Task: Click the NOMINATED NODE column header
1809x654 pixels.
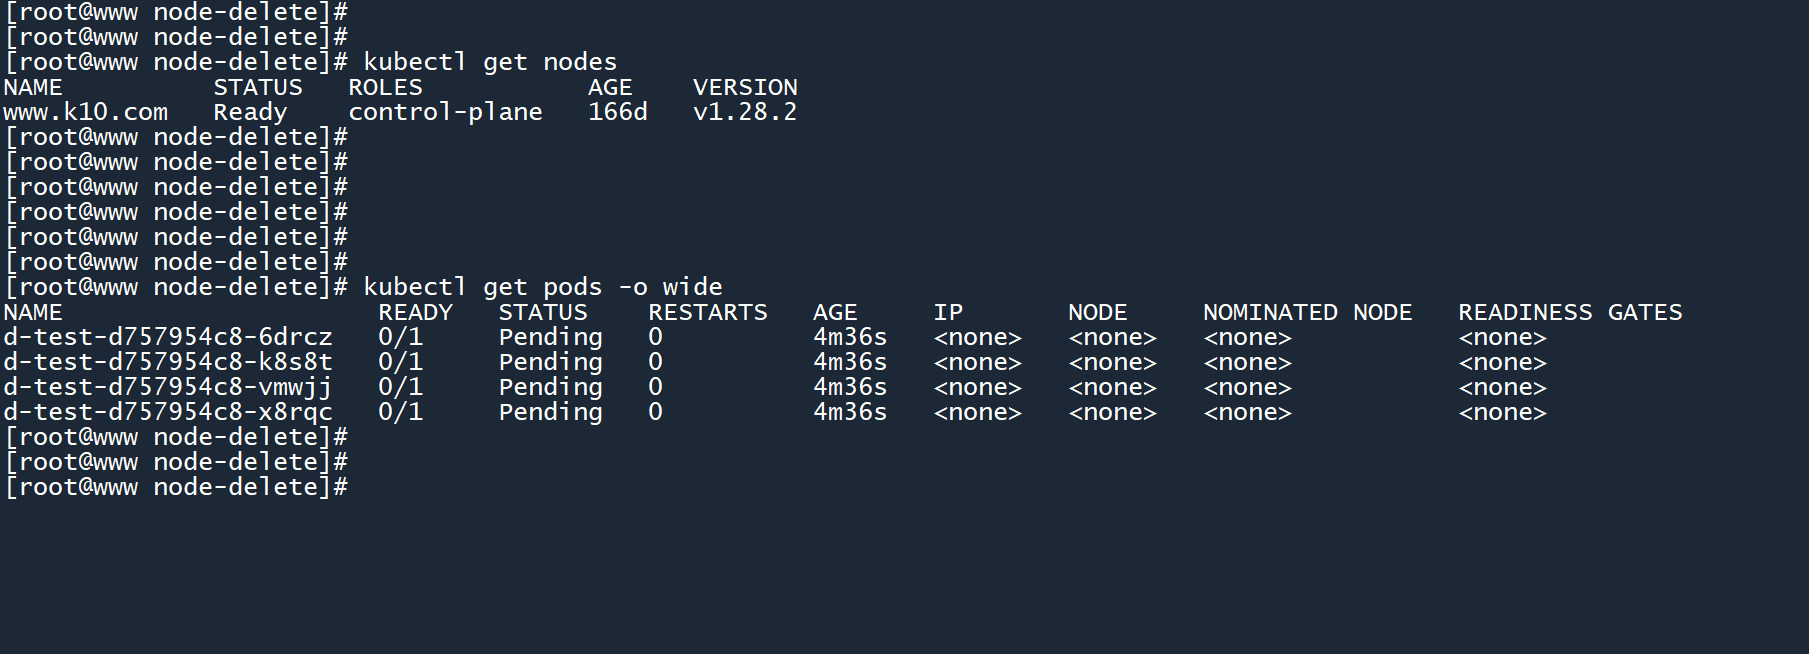Action: point(1307,312)
